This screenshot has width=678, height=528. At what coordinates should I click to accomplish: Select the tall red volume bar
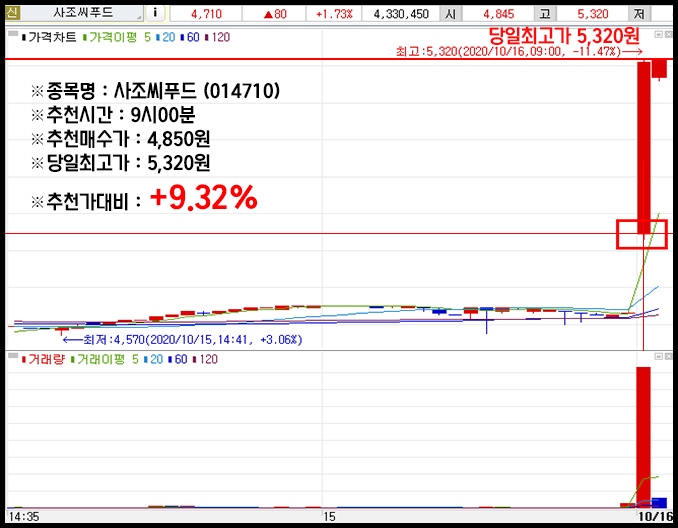644,437
